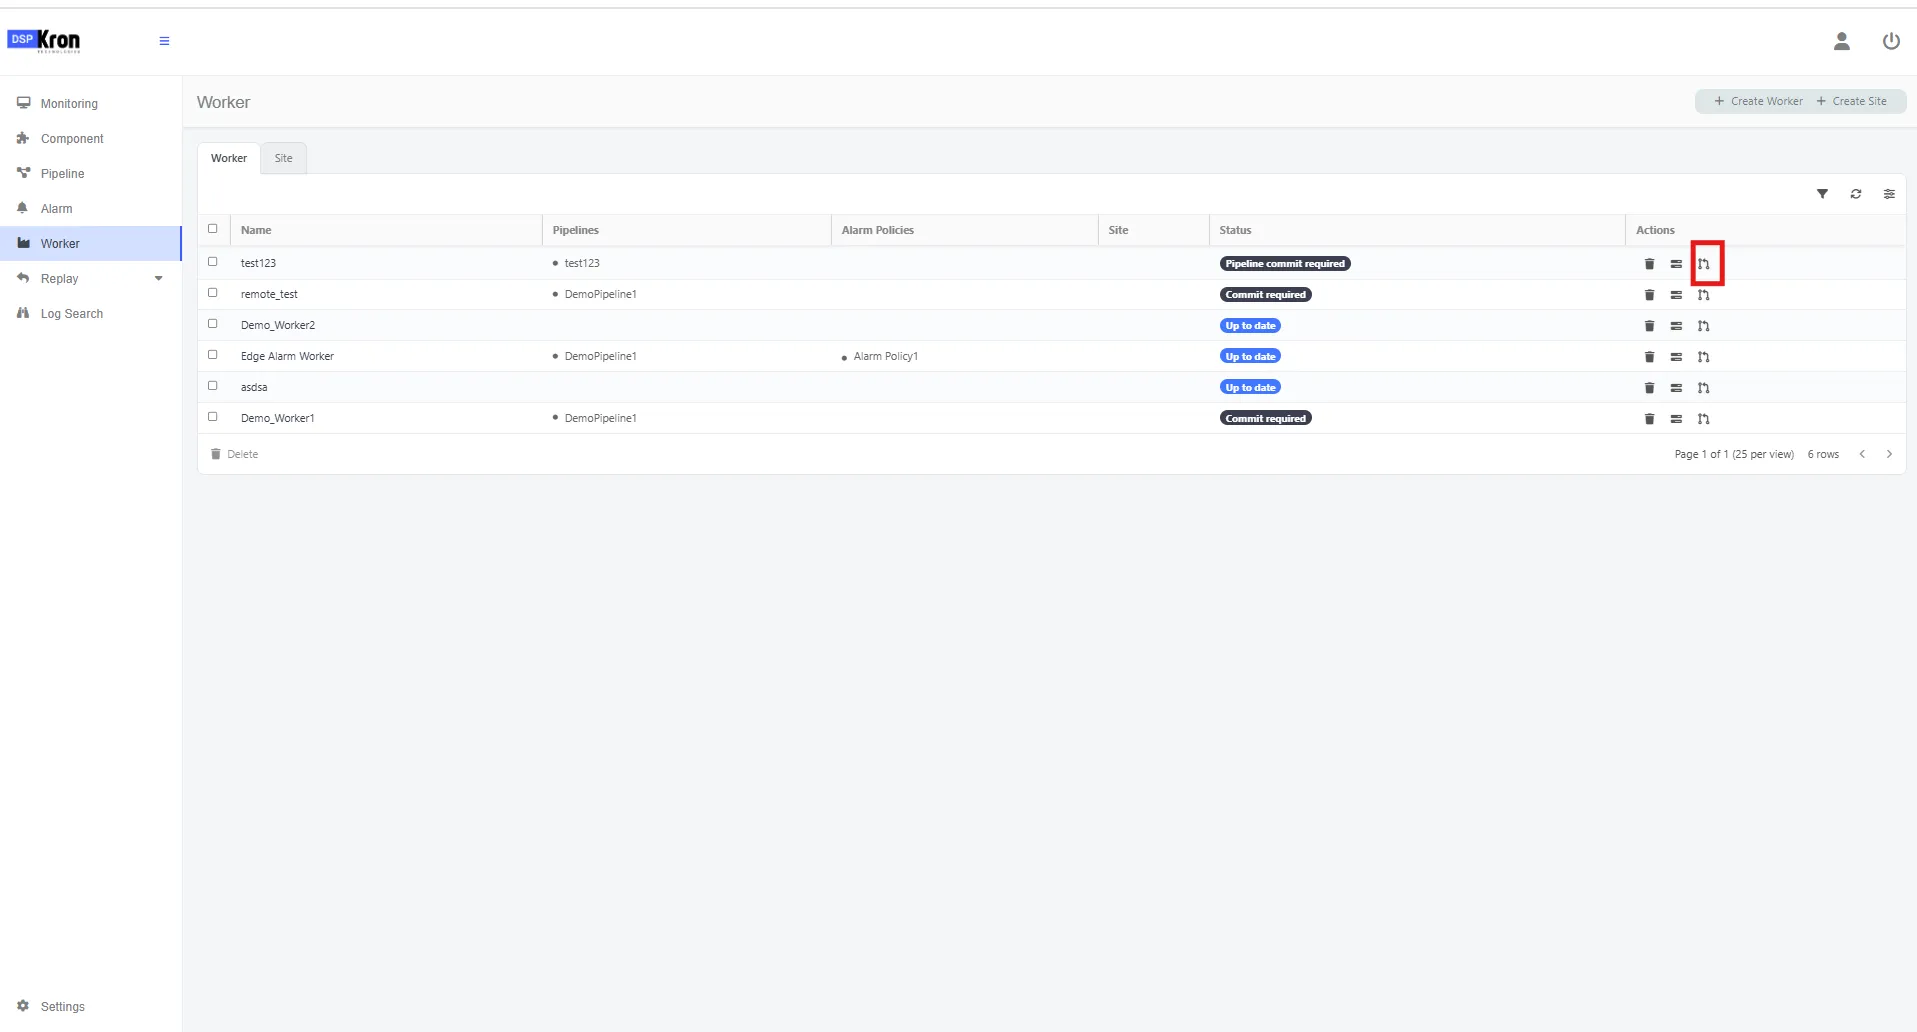Check the Edge Alarm Worker checkbox

tap(212, 355)
